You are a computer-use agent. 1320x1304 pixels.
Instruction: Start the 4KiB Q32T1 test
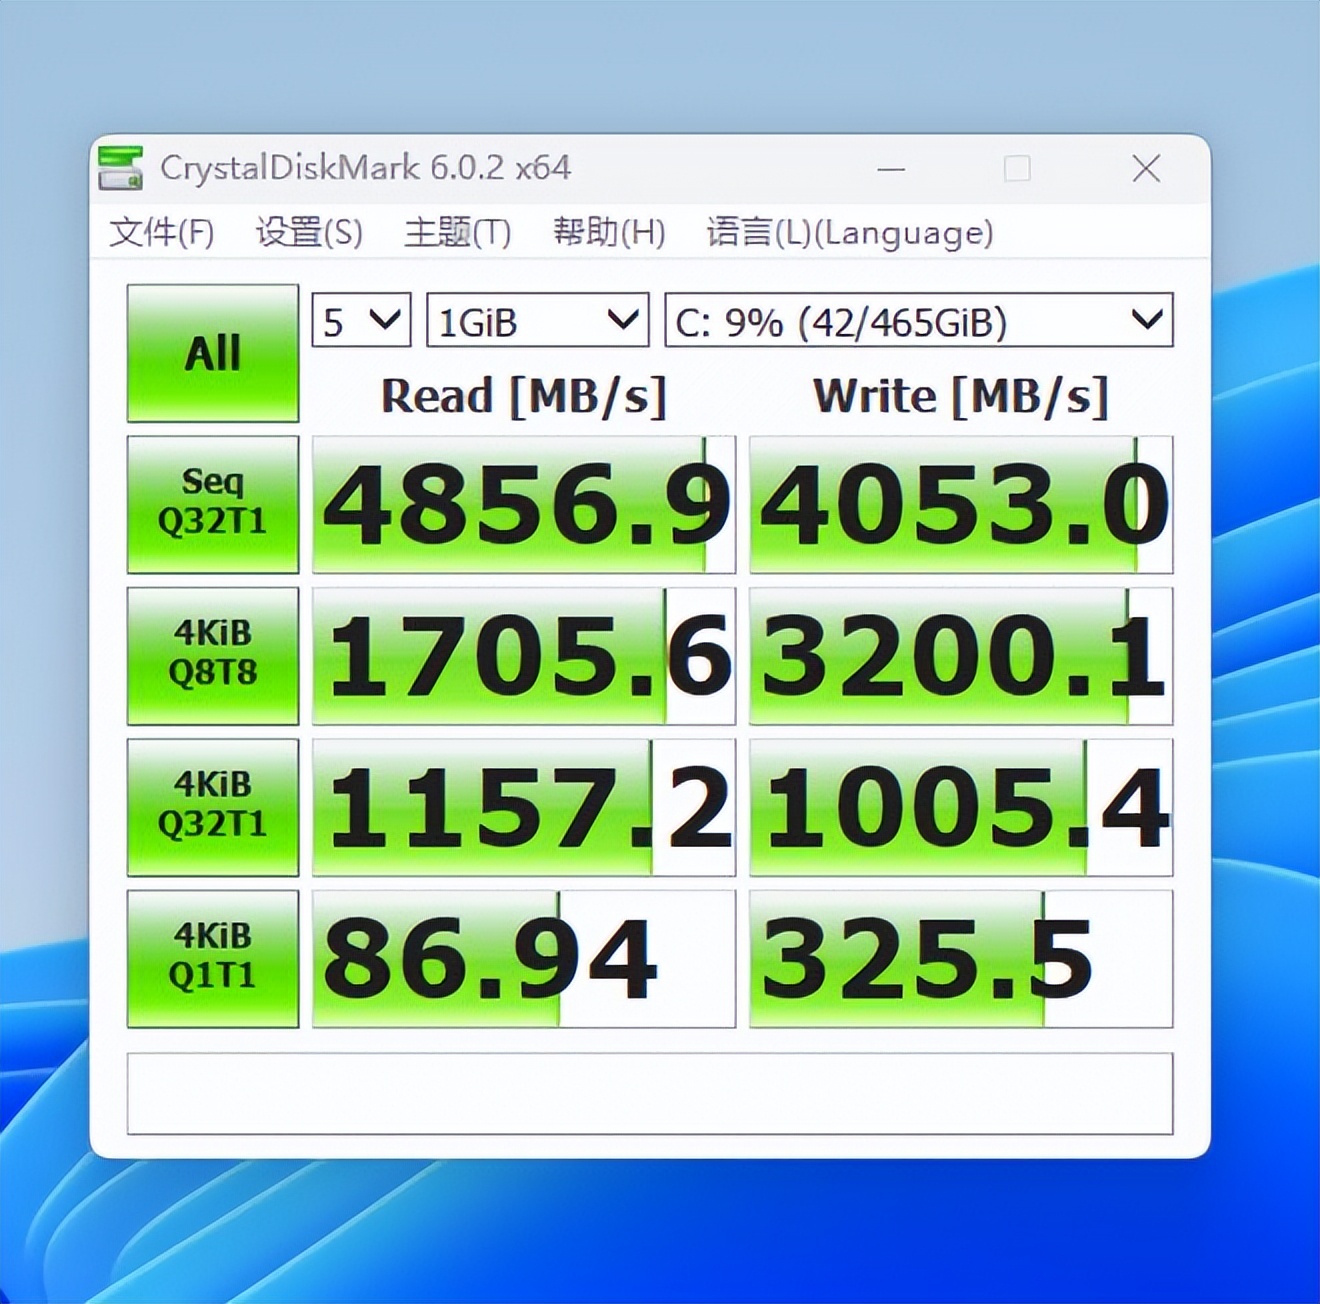click(211, 806)
